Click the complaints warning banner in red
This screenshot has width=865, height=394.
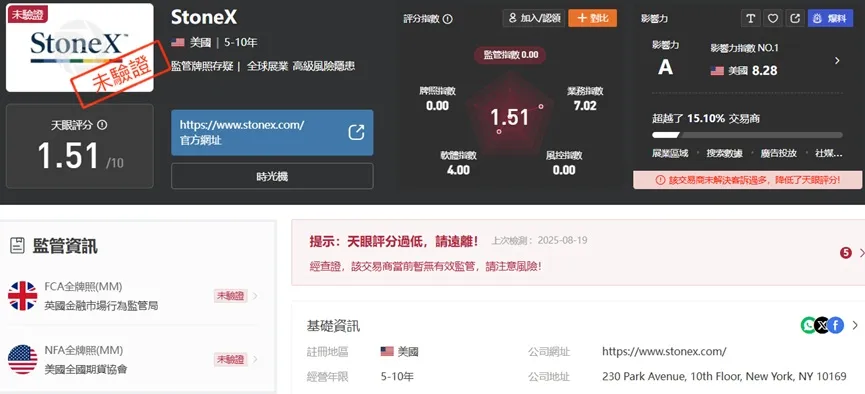coord(747,180)
